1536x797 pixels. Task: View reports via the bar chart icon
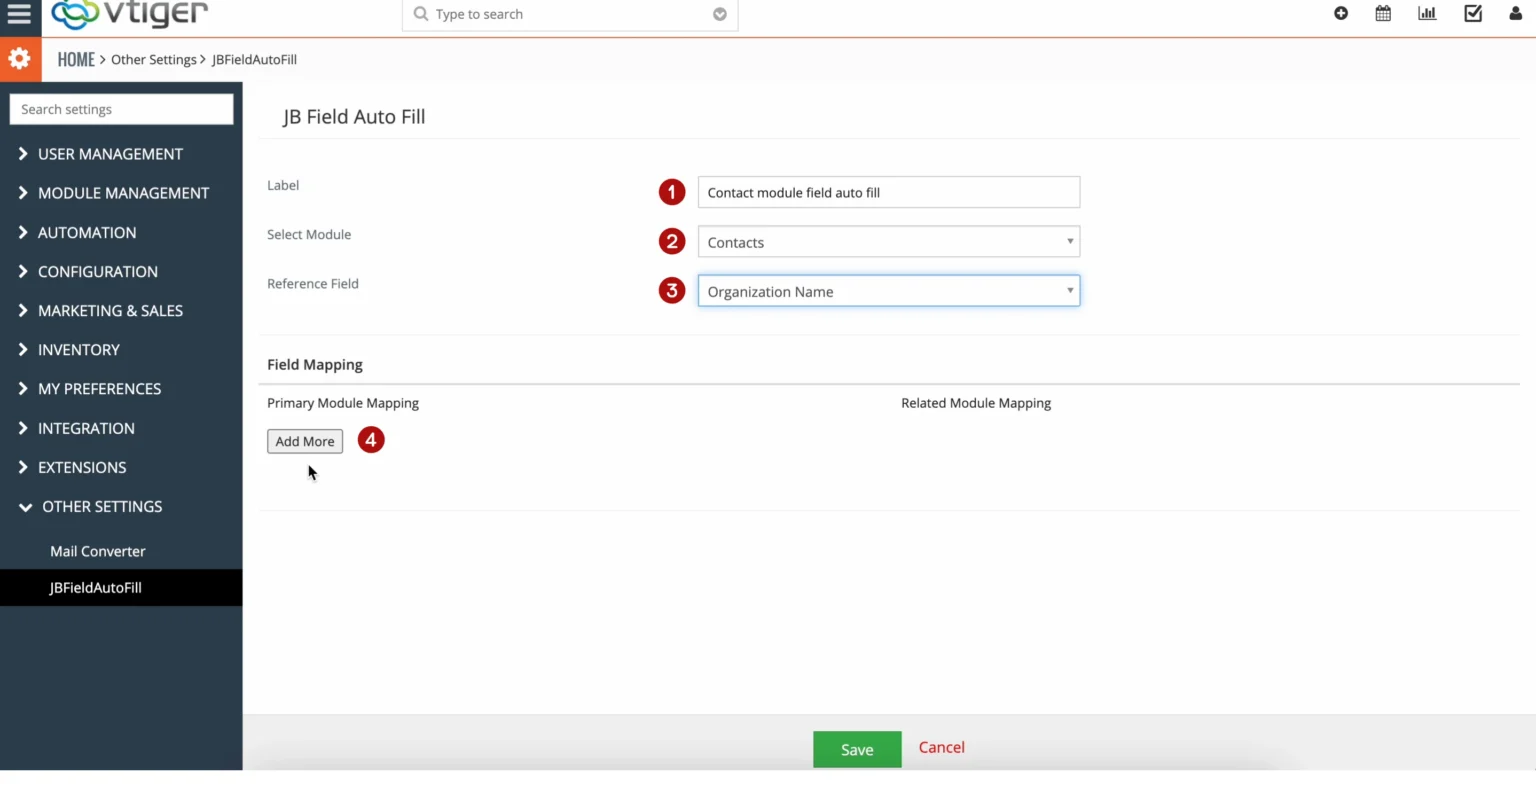click(x=1427, y=13)
